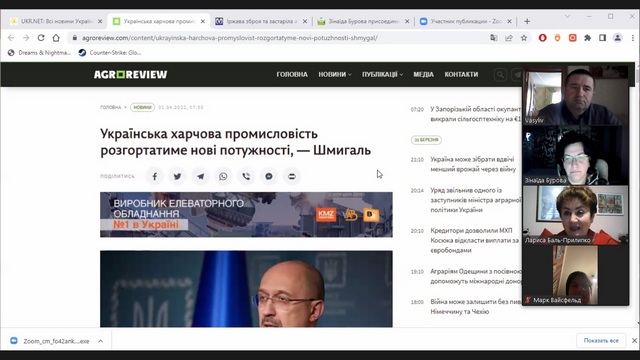This screenshot has height=360, width=640.
Task: Select the Лариса Баль-Прилипко video tile
Action: click(576, 216)
